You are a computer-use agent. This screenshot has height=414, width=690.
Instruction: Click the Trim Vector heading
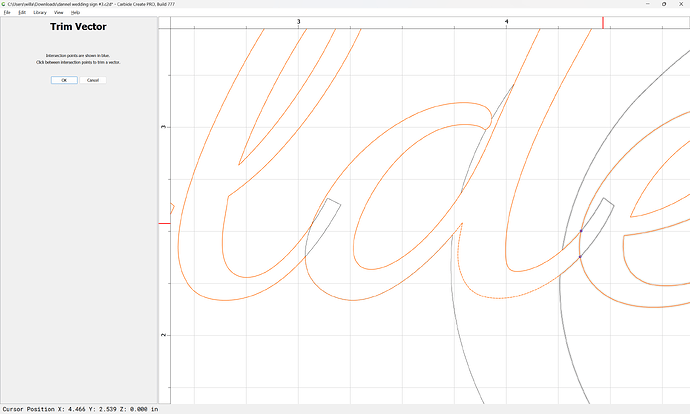point(78,27)
